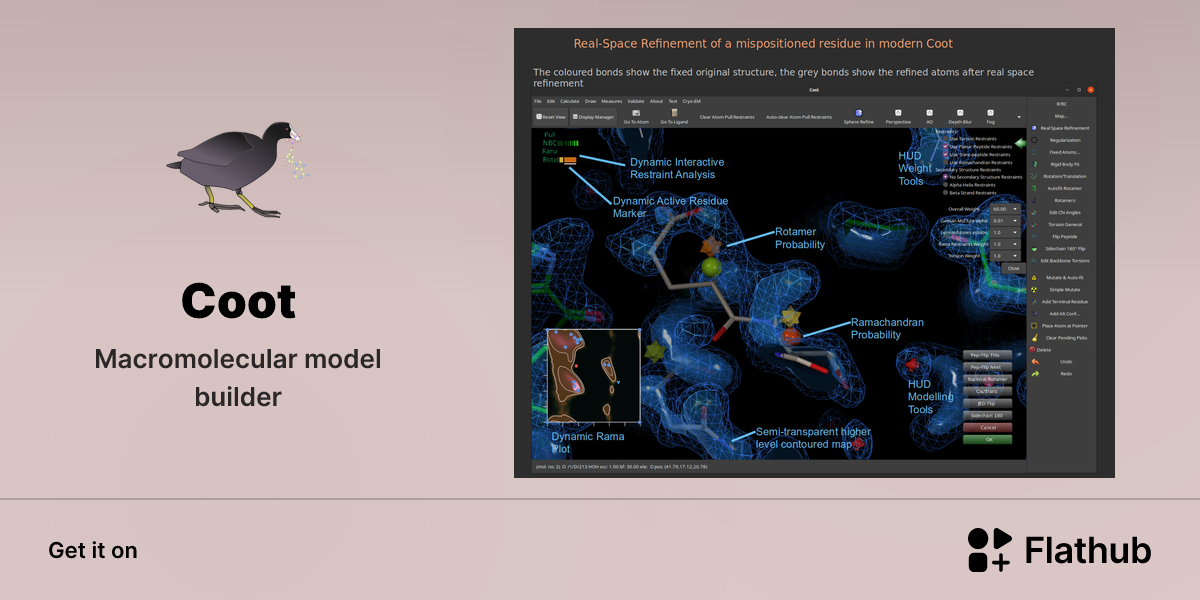1200x600 pixels.
Task: Expand the Torsion Weight dropdown
Action: (1005, 255)
